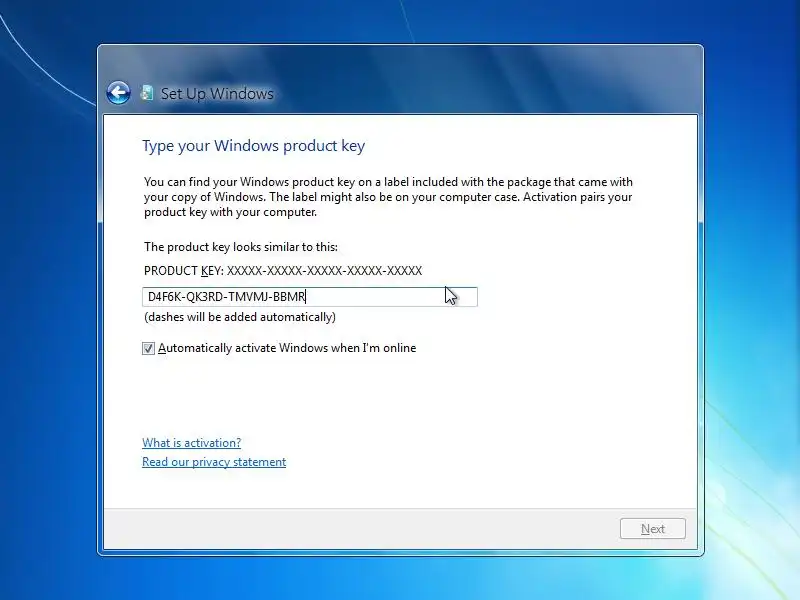Open the What is activation? link

(191, 443)
